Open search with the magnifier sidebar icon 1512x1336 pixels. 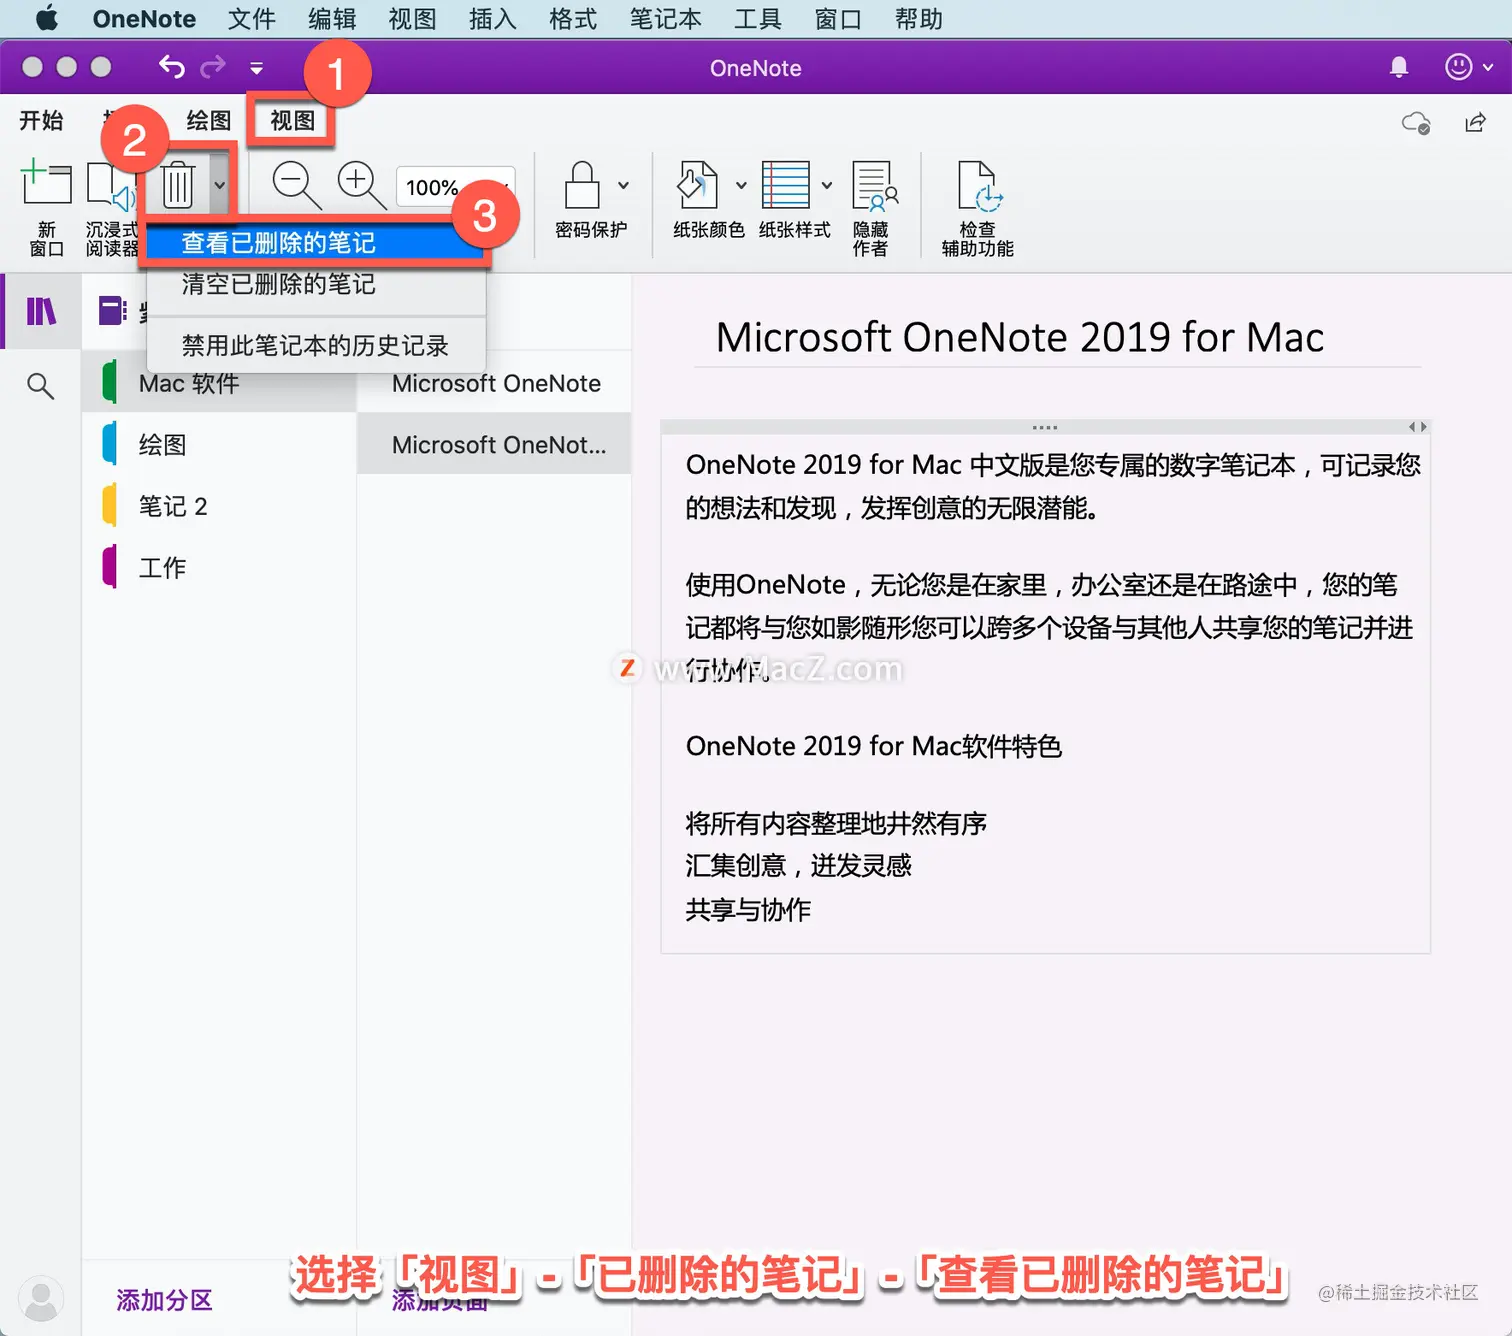(41, 386)
